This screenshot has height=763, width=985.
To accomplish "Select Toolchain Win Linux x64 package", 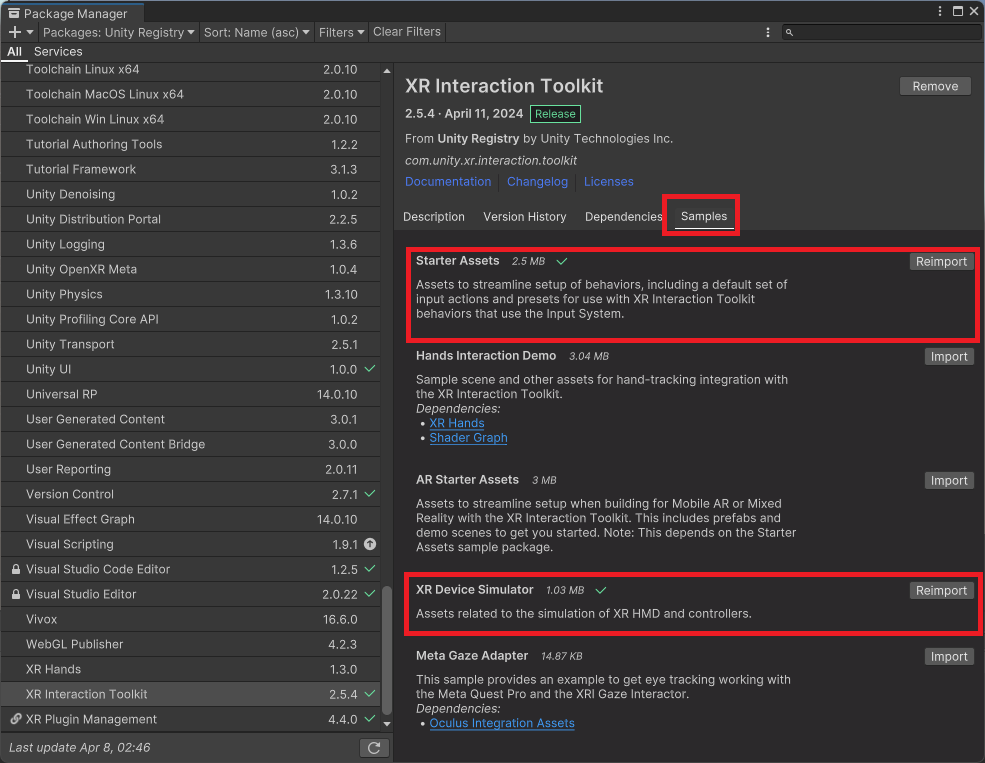I will point(190,119).
